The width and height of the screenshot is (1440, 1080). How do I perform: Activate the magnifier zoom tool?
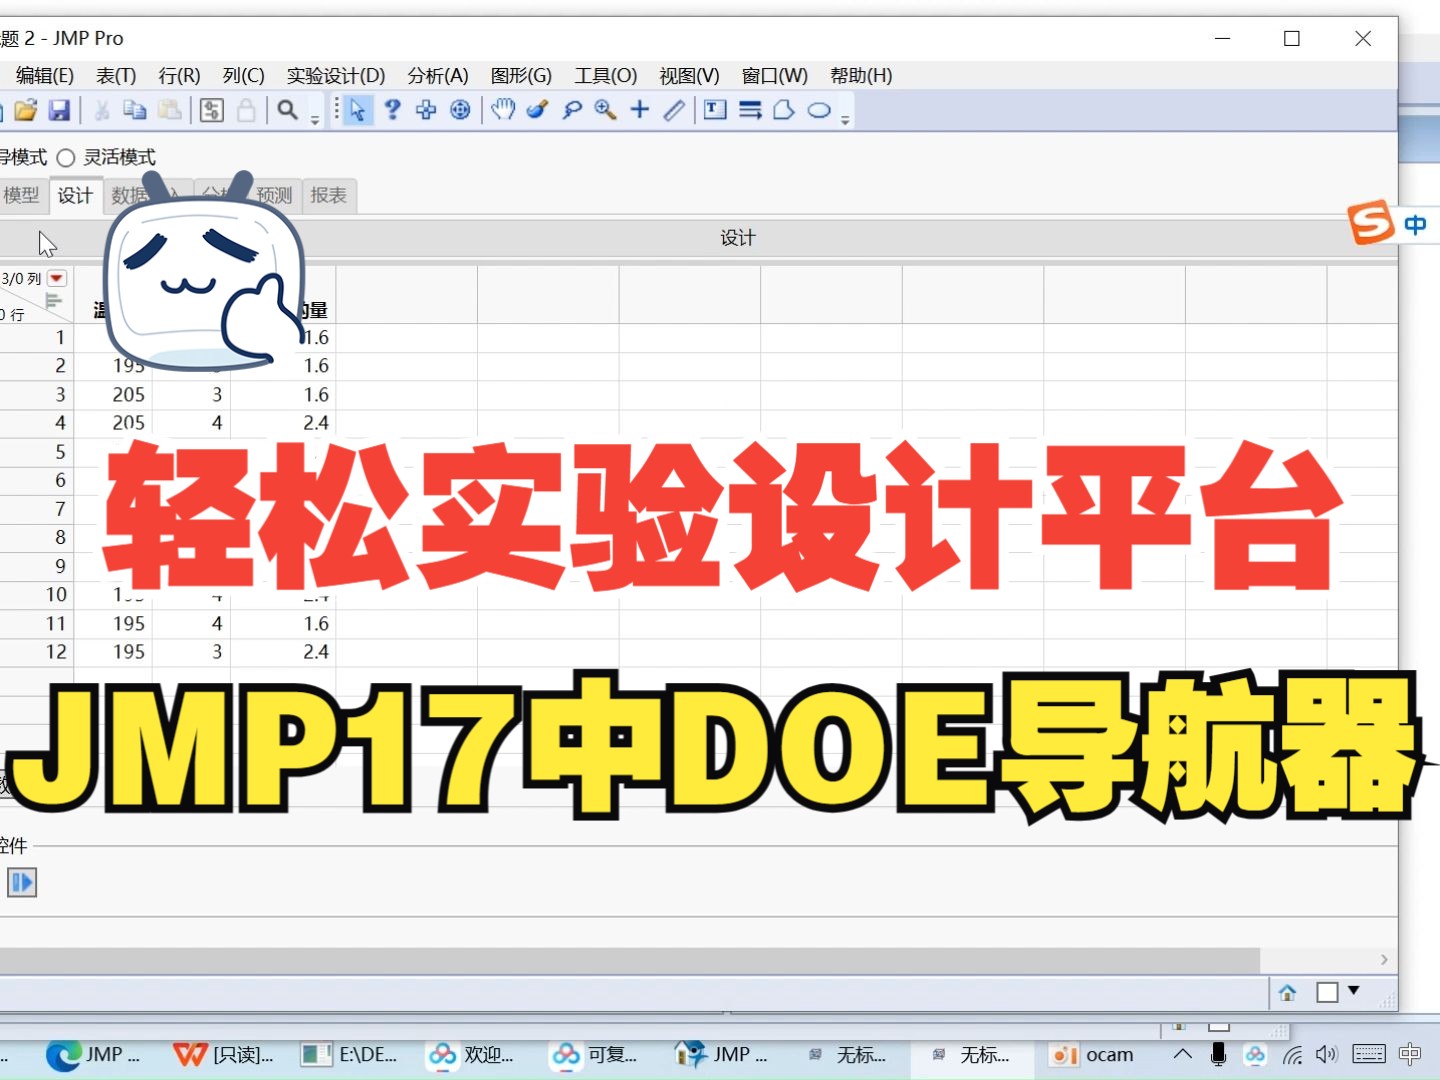pos(606,110)
